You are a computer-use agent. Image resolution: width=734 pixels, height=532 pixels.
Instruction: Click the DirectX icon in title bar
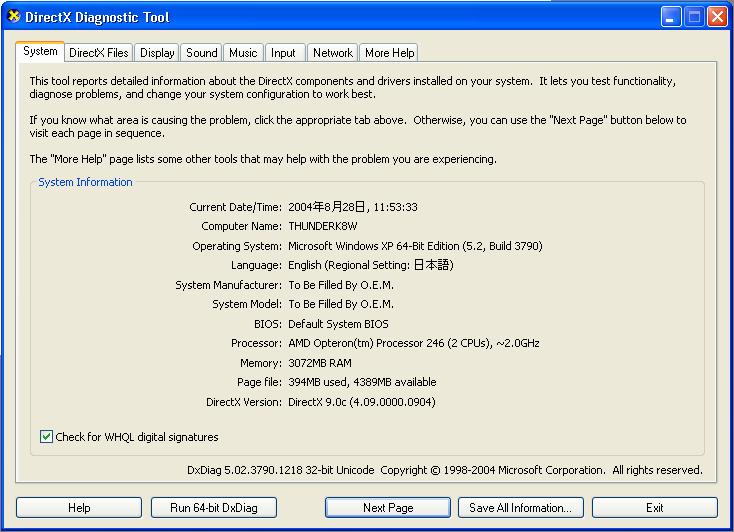click(x=13, y=17)
